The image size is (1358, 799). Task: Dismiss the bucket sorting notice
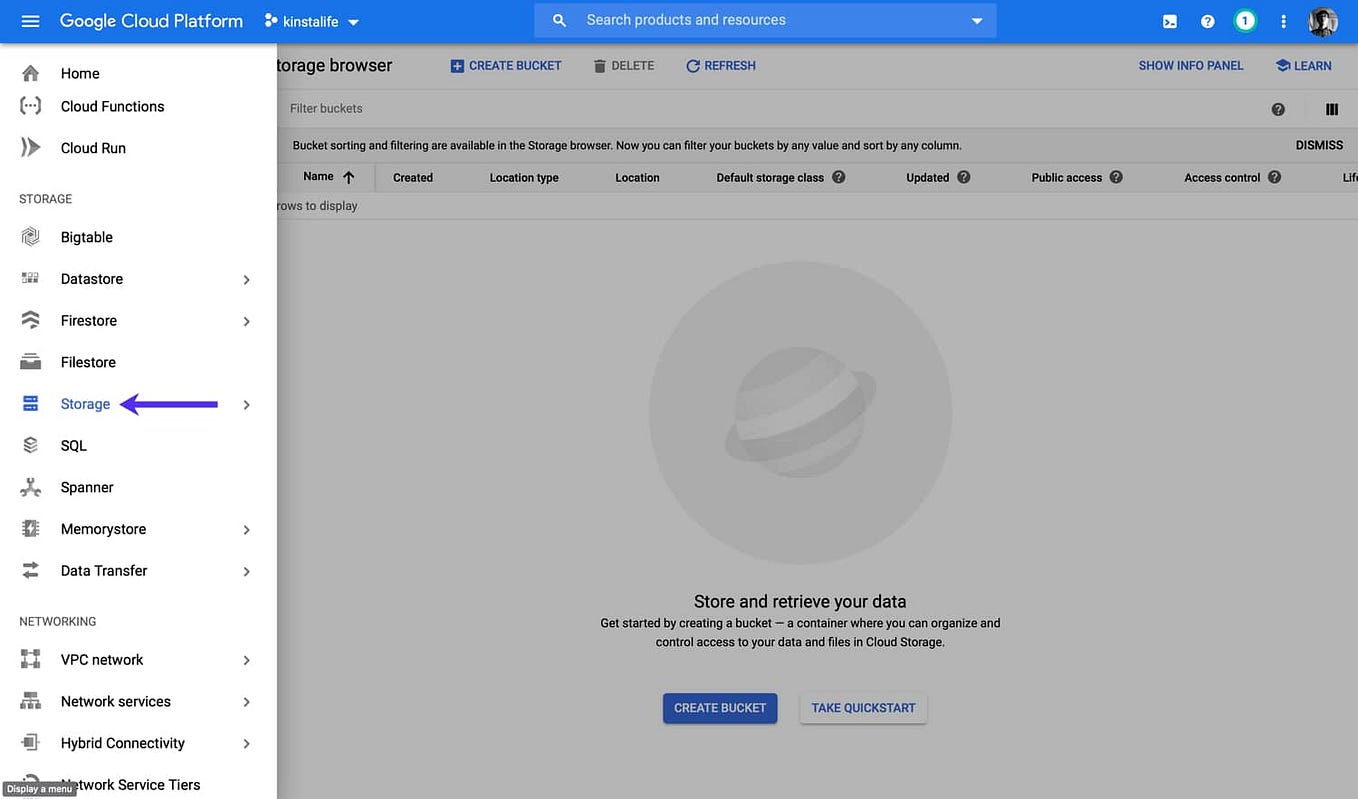(1319, 144)
